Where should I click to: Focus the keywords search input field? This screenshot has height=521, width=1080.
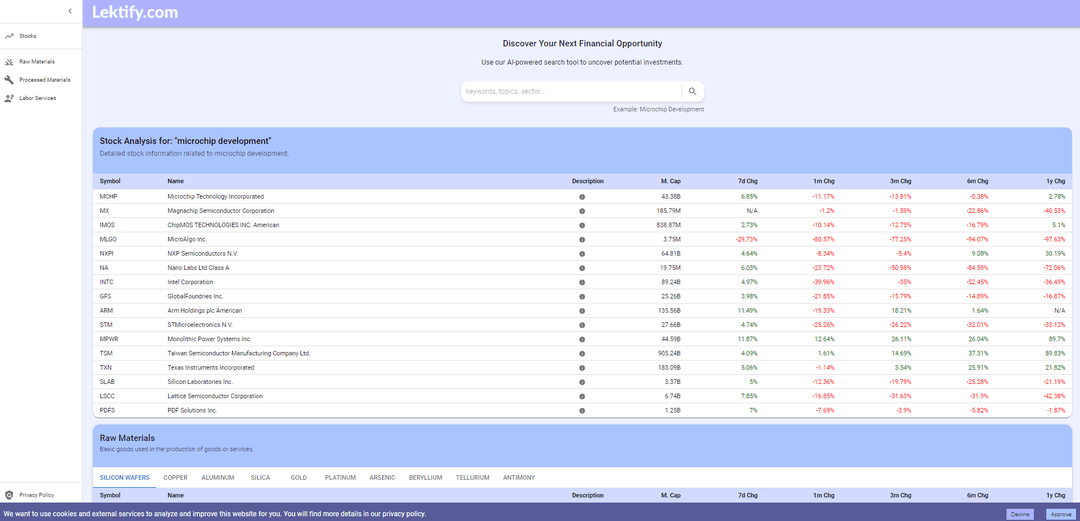click(572, 91)
